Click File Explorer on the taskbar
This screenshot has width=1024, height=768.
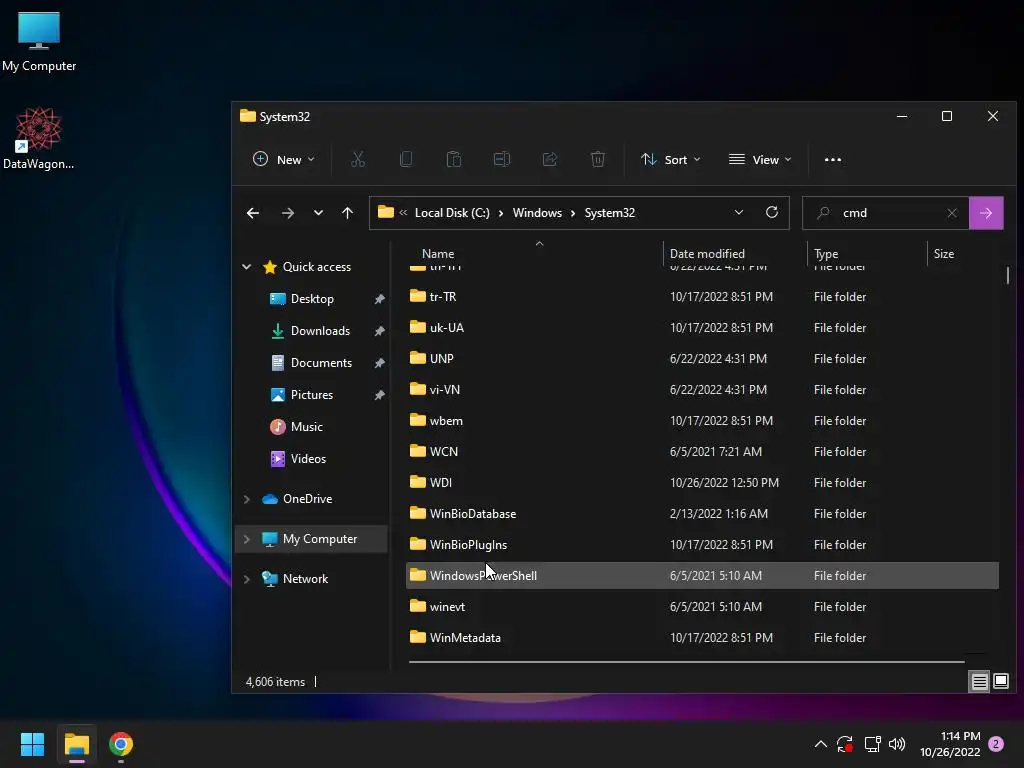click(x=76, y=744)
